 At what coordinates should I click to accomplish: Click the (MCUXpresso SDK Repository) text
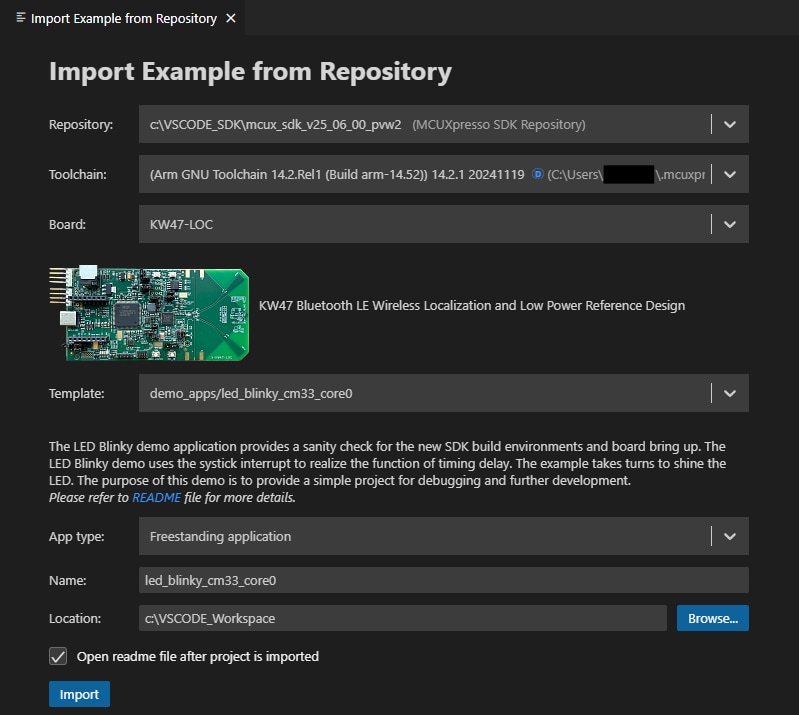pyautogui.click(x=498, y=124)
